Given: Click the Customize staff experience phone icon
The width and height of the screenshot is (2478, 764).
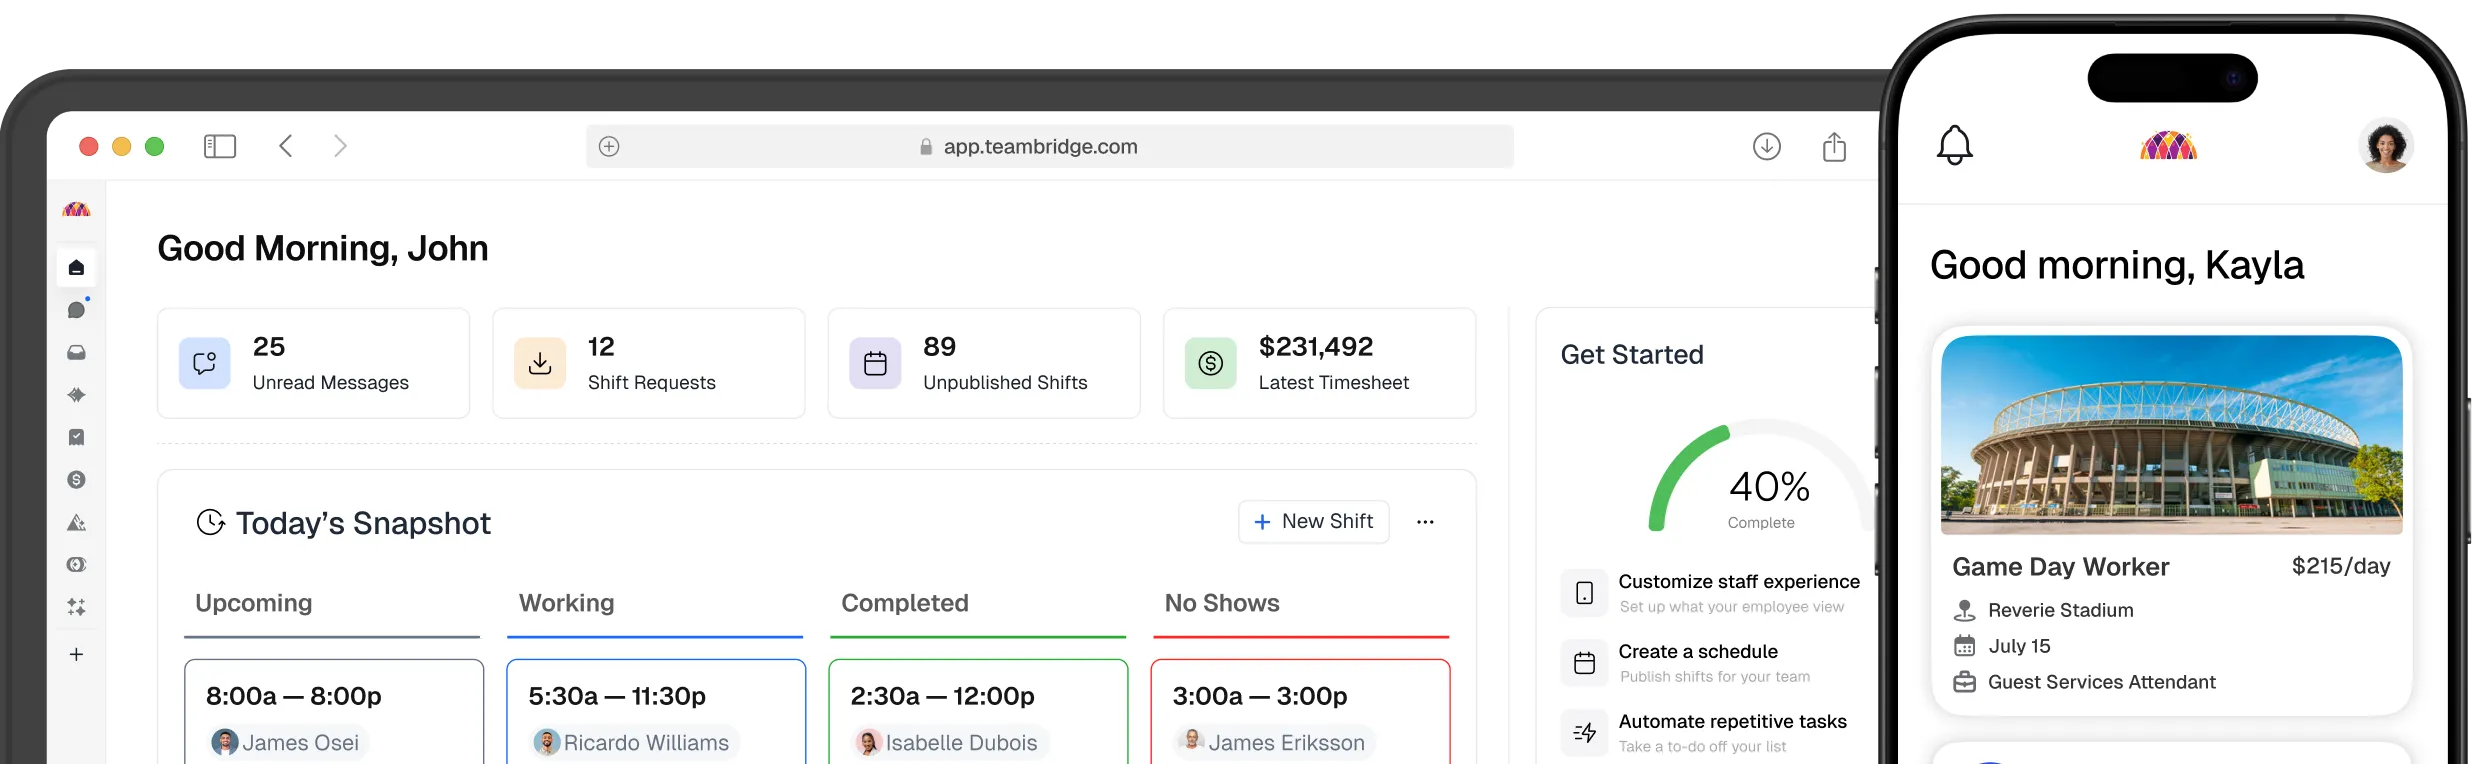Looking at the screenshot, I should tap(1585, 593).
